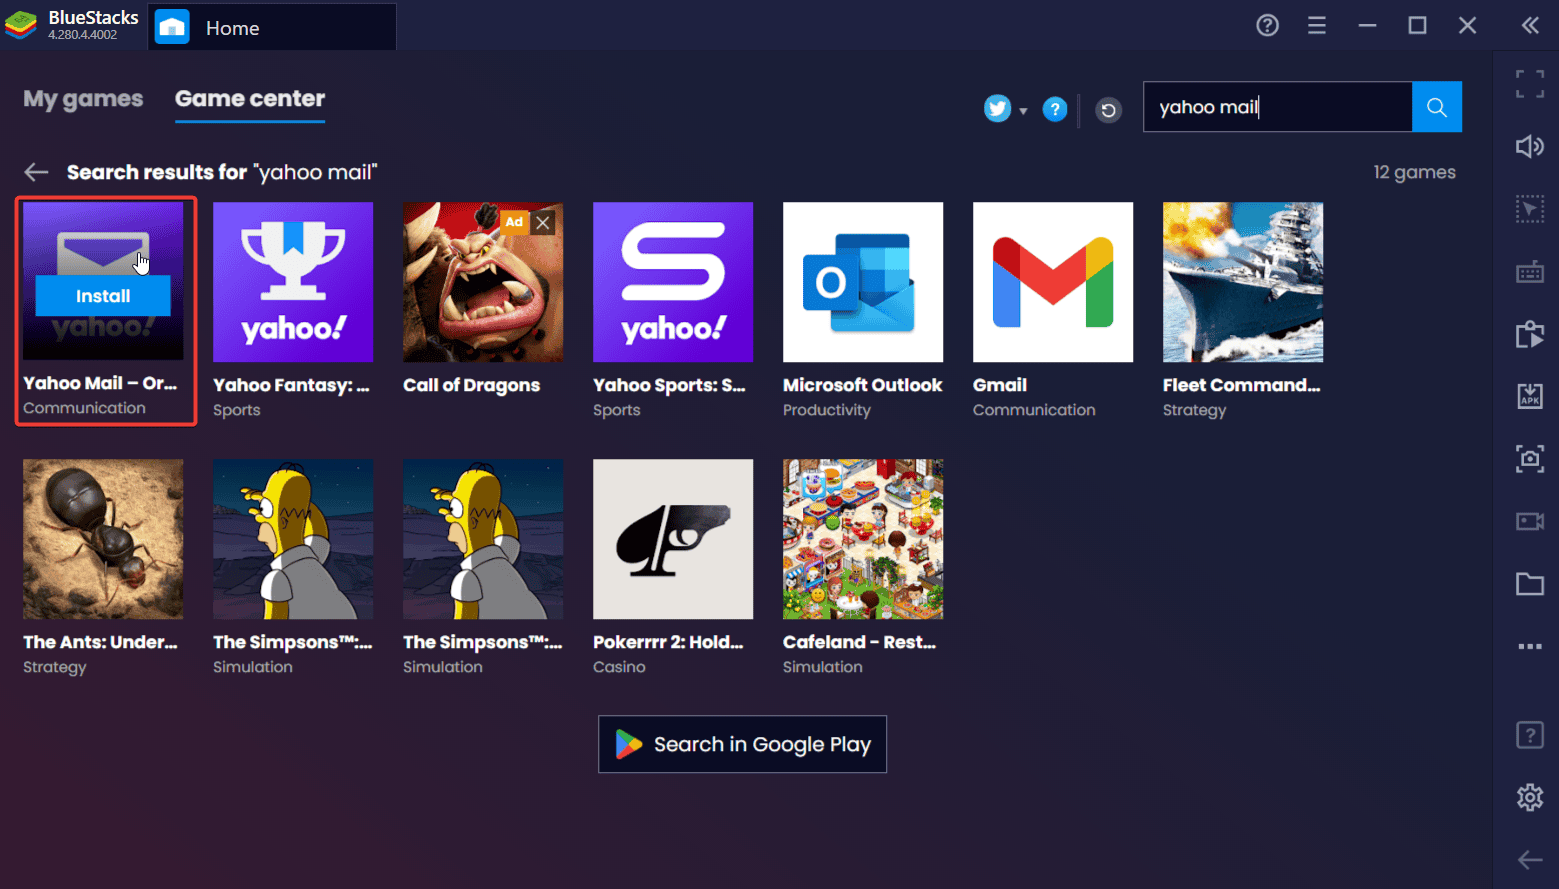This screenshot has width=1559, height=889.
Task: Click the BlueStacks logo icon
Action: tap(21, 26)
